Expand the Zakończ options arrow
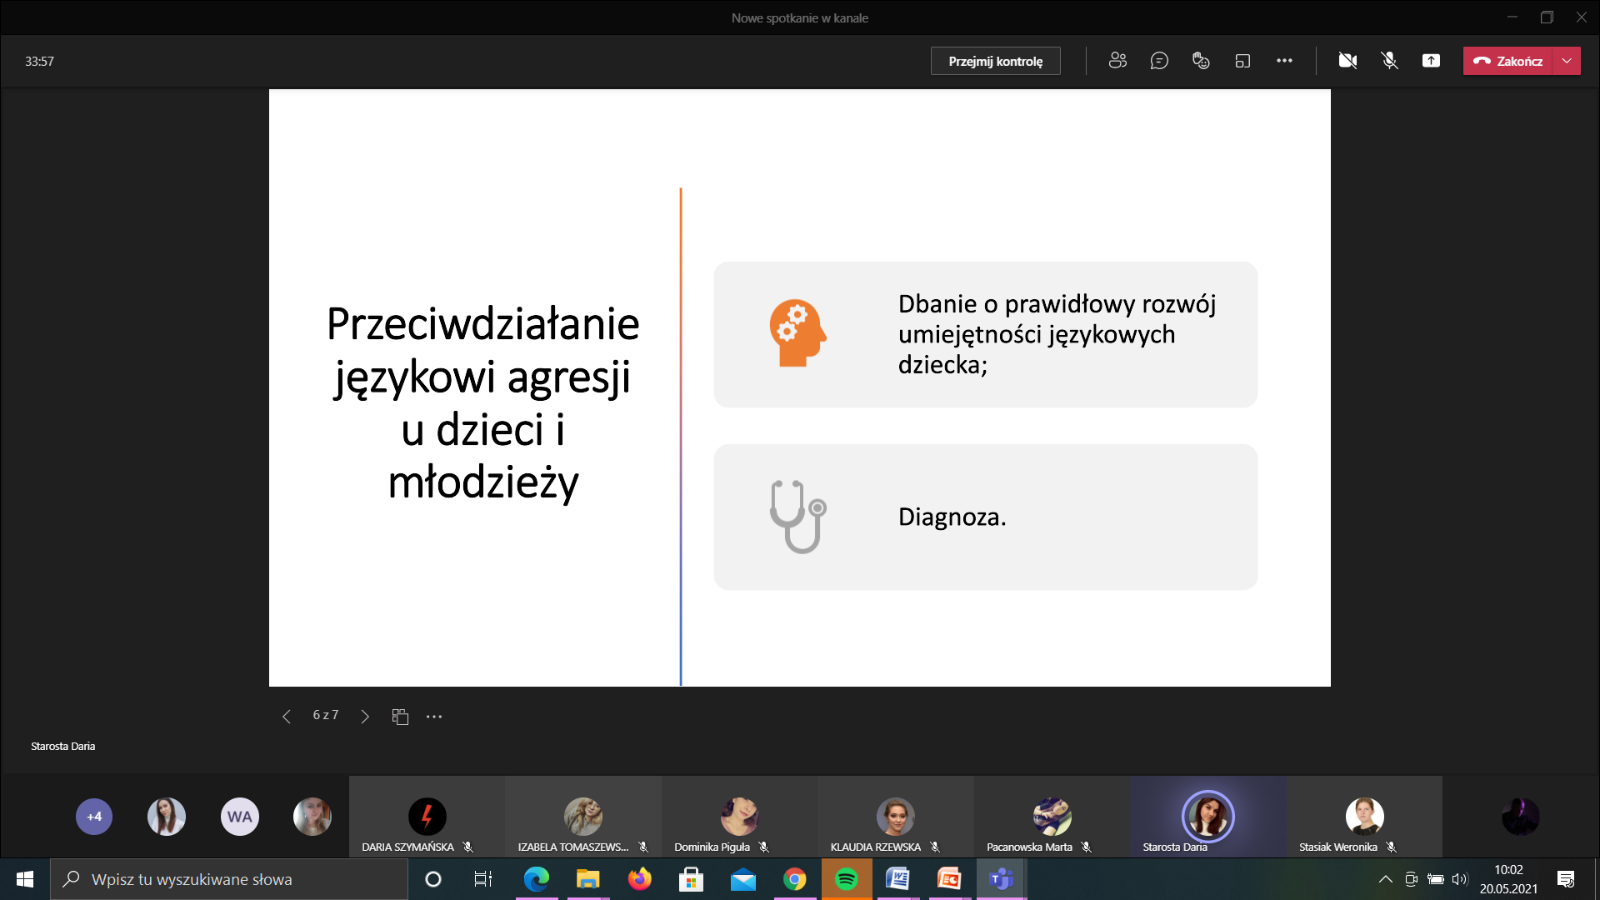1600x900 pixels. click(x=1567, y=61)
